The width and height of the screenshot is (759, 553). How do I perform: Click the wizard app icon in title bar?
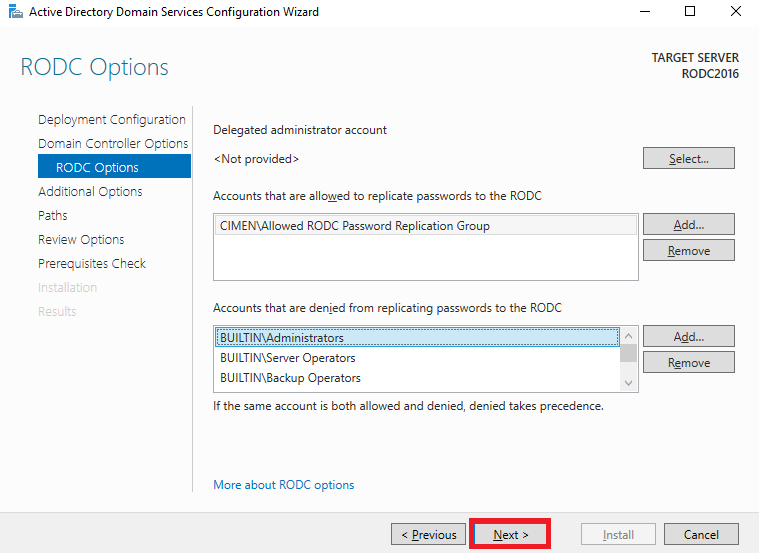(x=15, y=11)
